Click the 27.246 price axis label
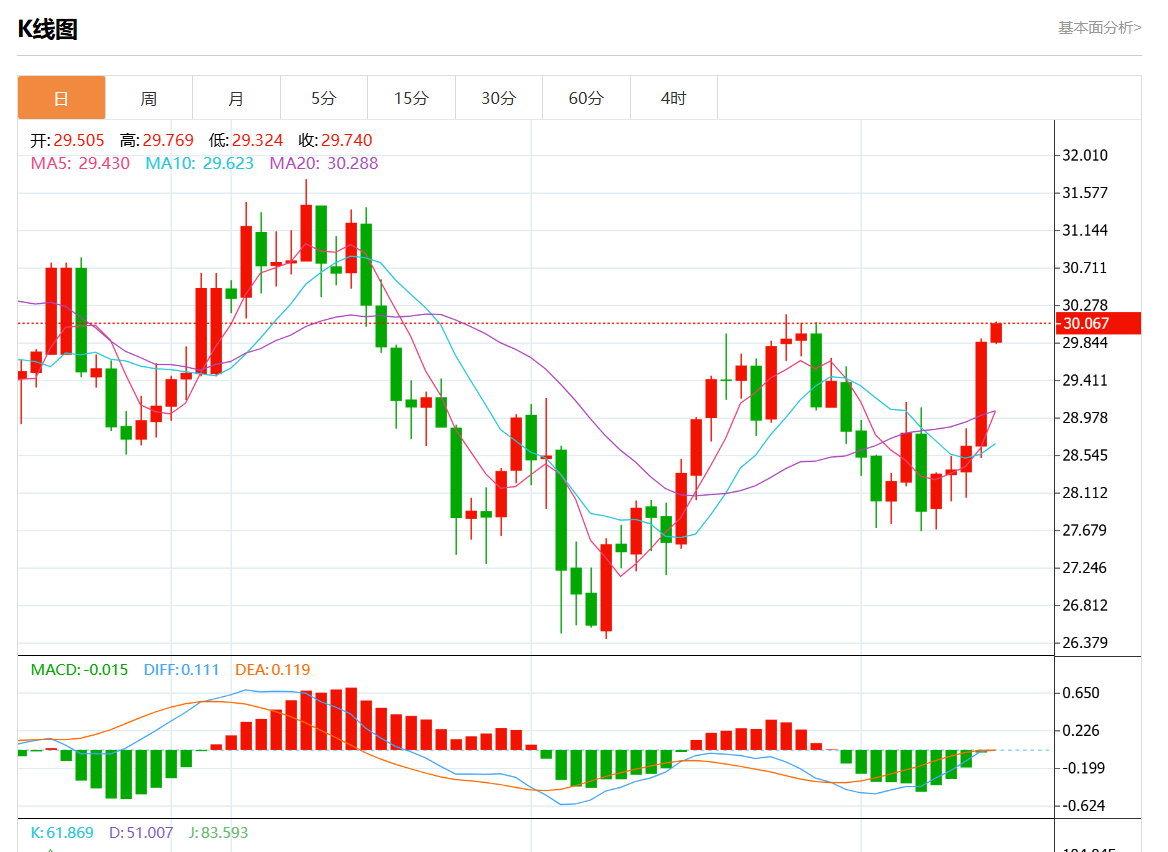This screenshot has width=1168, height=852. [x=1085, y=568]
